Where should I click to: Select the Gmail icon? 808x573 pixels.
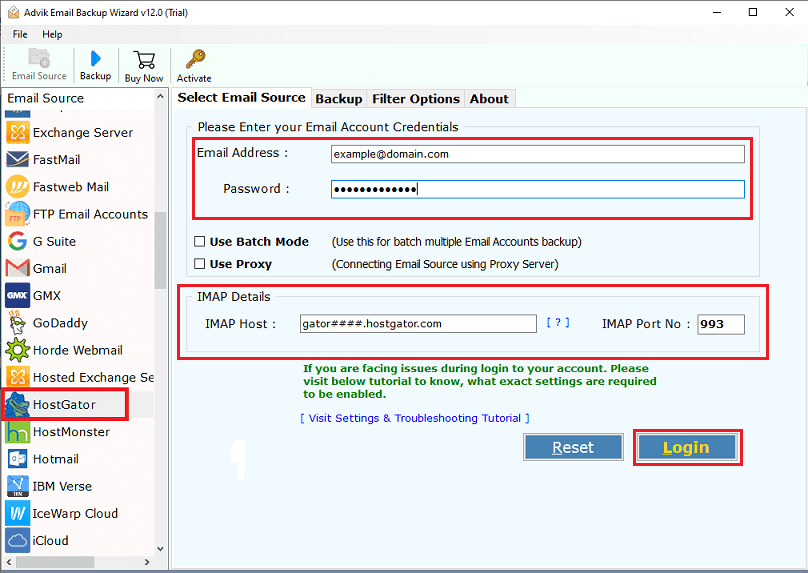tap(18, 268)
